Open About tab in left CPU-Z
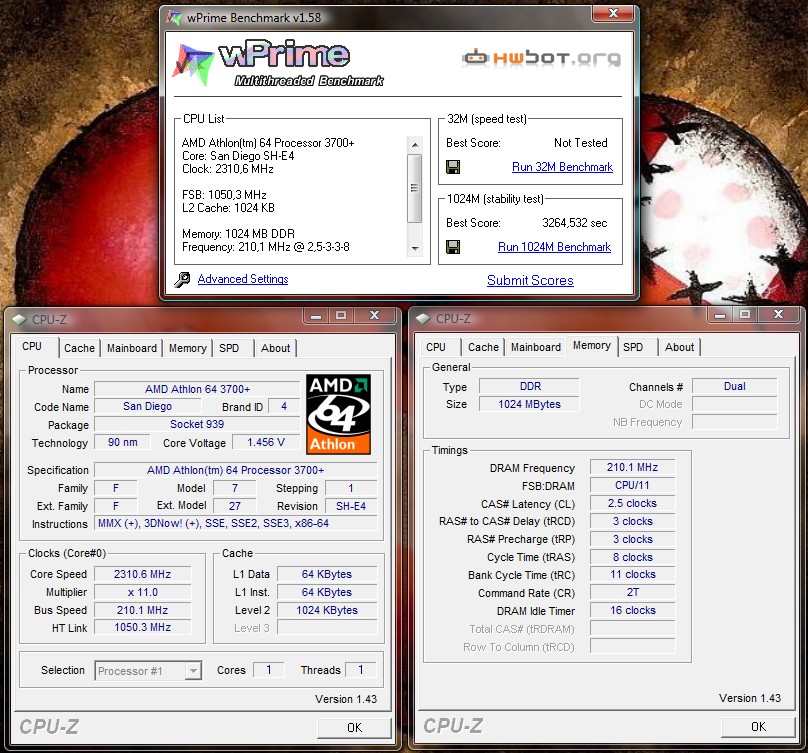 click(x=275, y=348)
